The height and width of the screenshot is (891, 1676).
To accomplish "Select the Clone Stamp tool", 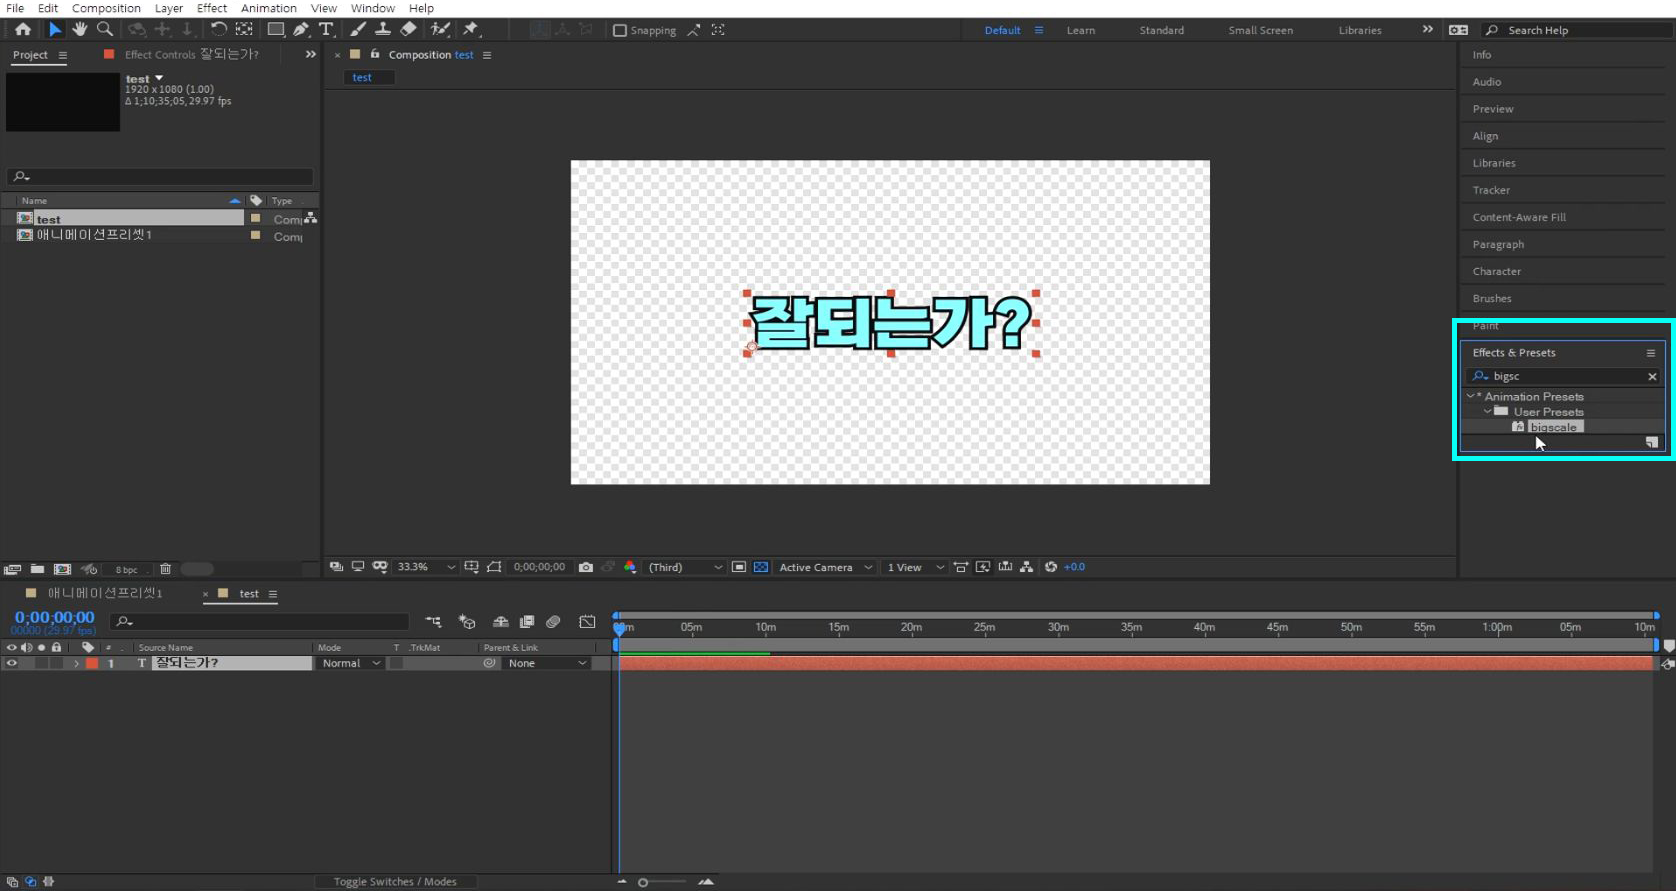I will click(x=382, y=30).
